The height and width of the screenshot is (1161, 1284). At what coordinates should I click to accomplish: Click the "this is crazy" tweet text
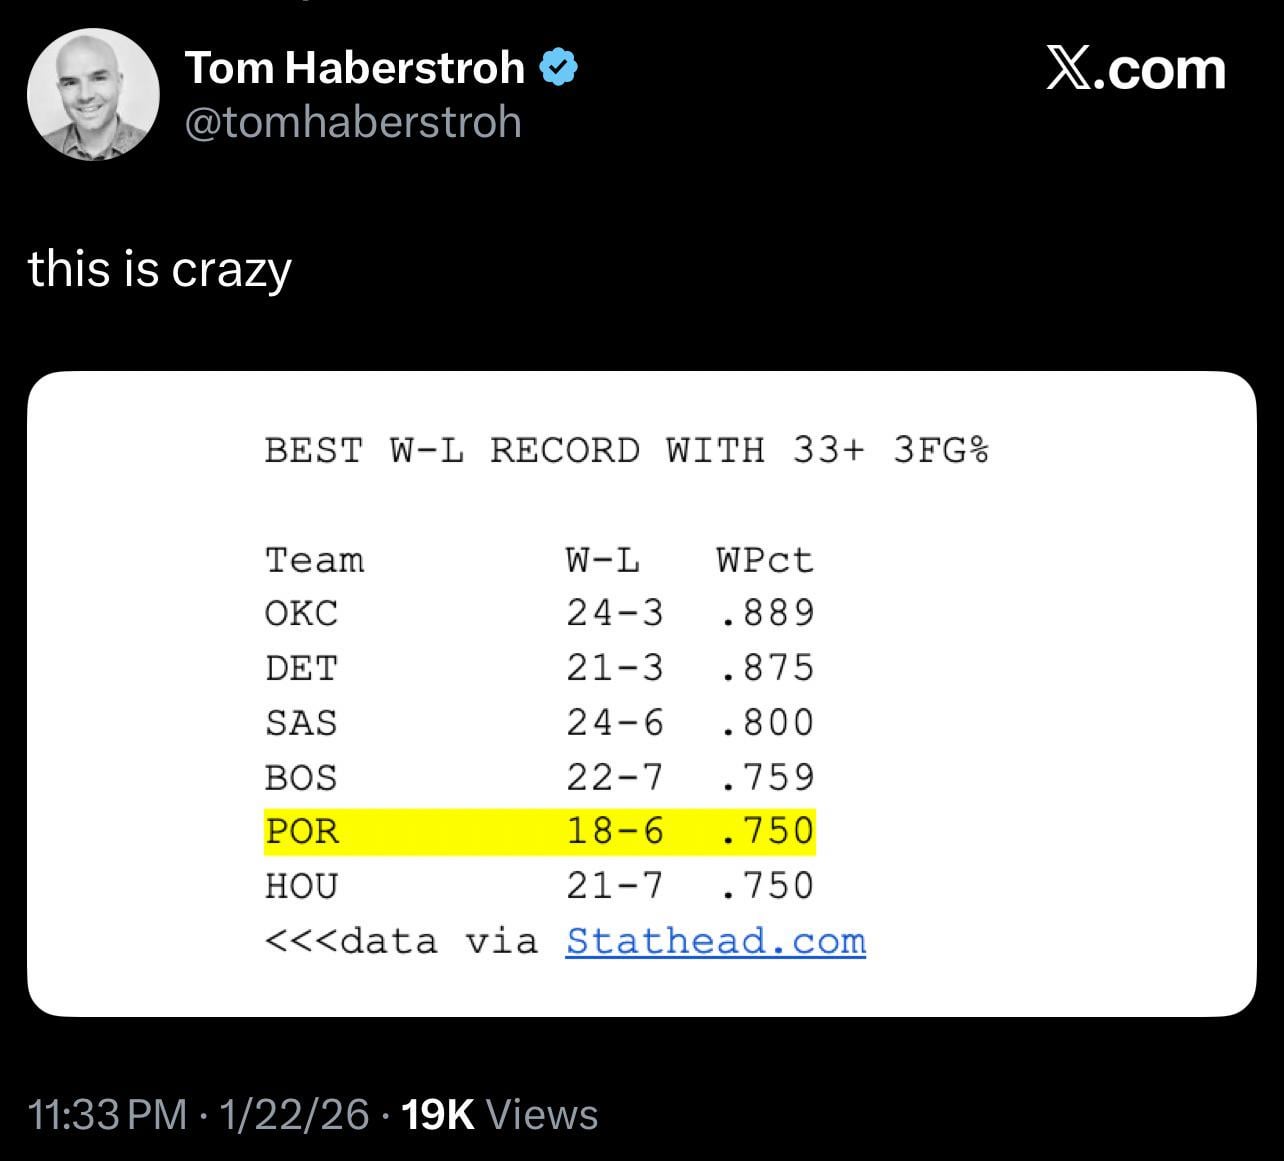coord(160,269)
